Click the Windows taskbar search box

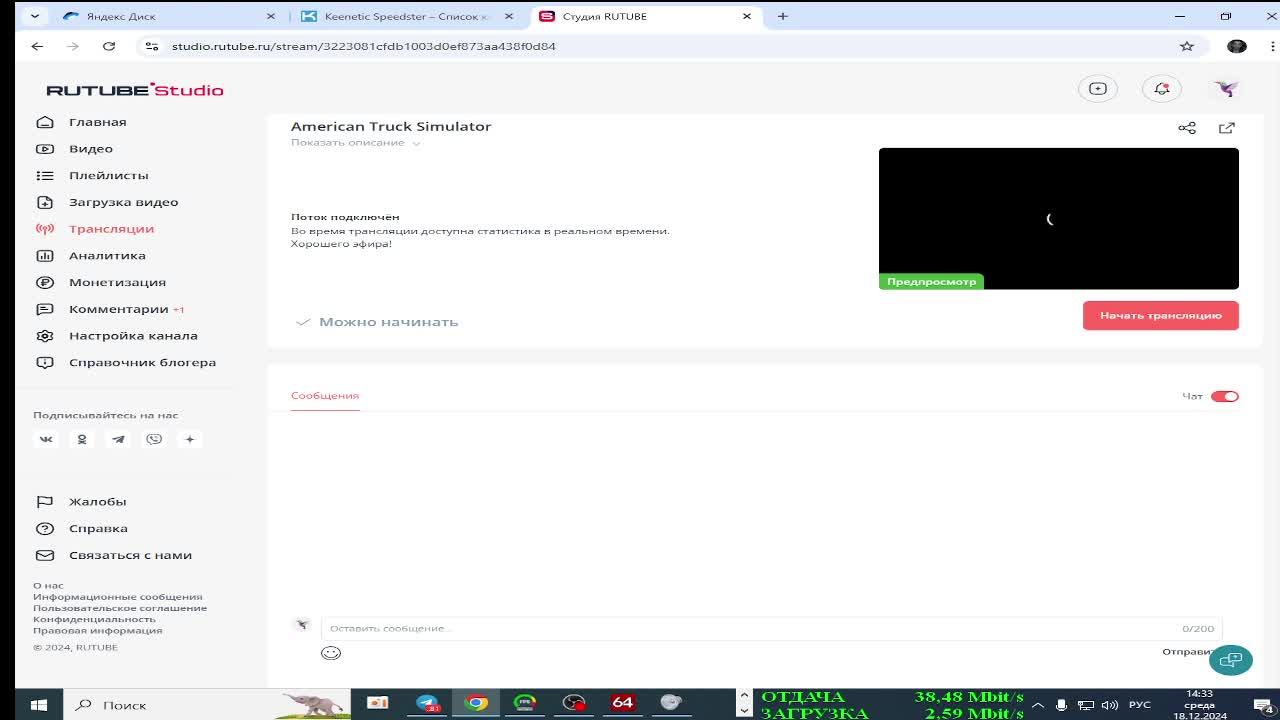[x=208, y=705]
